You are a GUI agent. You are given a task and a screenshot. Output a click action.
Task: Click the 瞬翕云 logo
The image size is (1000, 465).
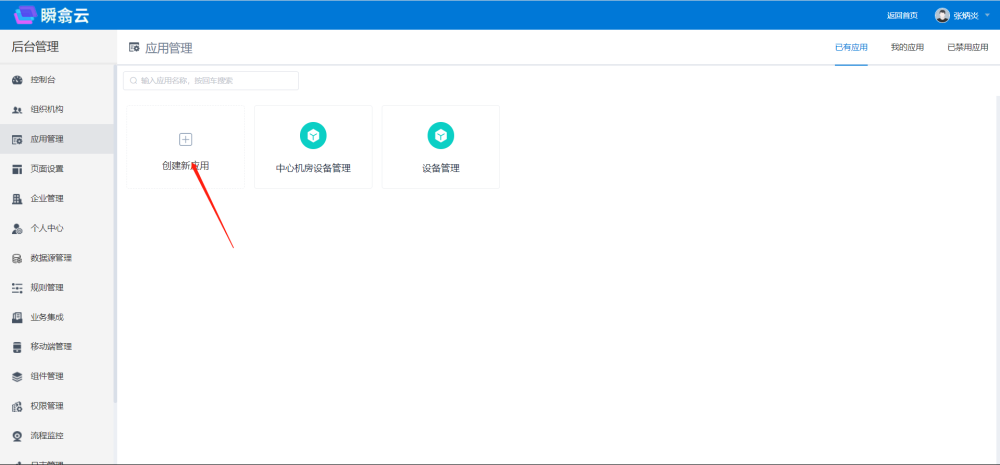(x=50, y=15)
